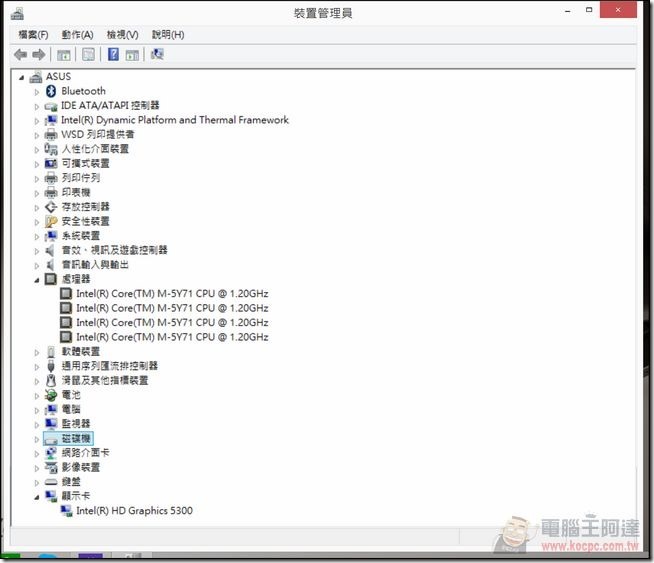
Task: Select the 監視器 category label
Action: [76, 424]
